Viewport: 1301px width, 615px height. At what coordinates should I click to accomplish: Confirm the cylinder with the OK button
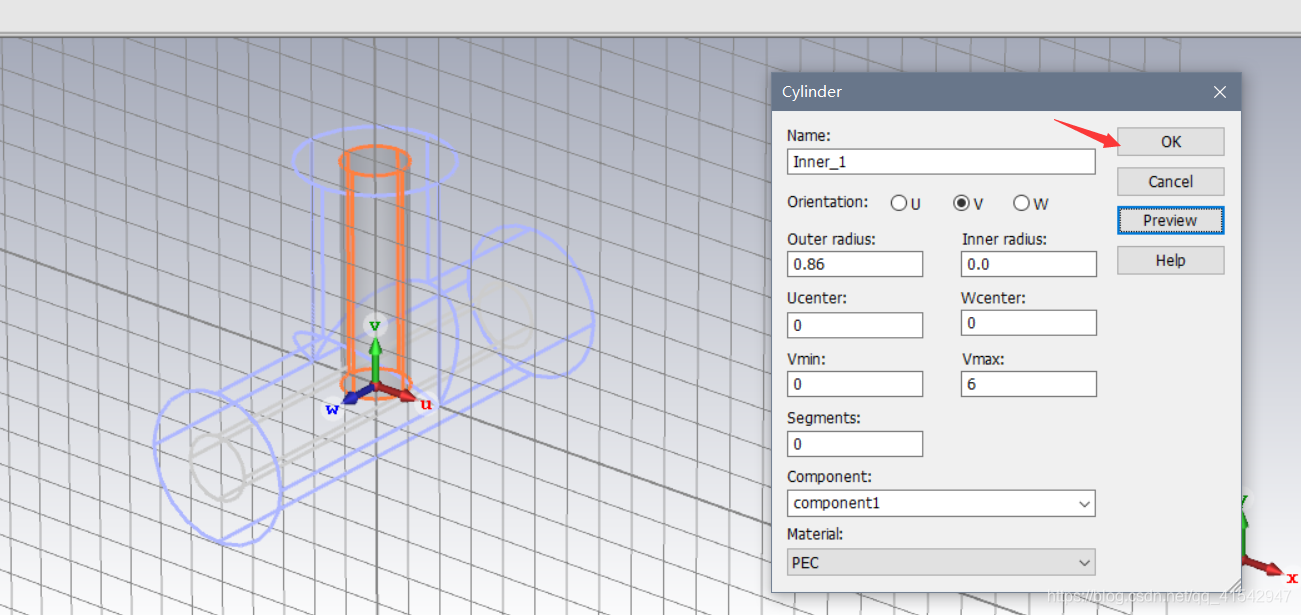(1170, 142)
